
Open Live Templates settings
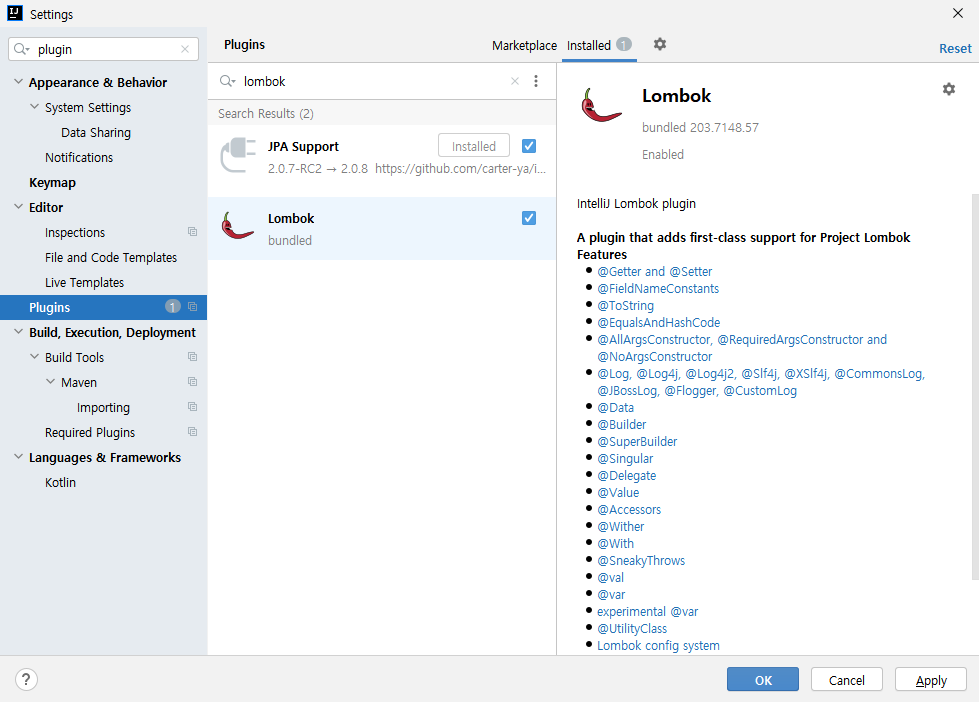point(84,282)
